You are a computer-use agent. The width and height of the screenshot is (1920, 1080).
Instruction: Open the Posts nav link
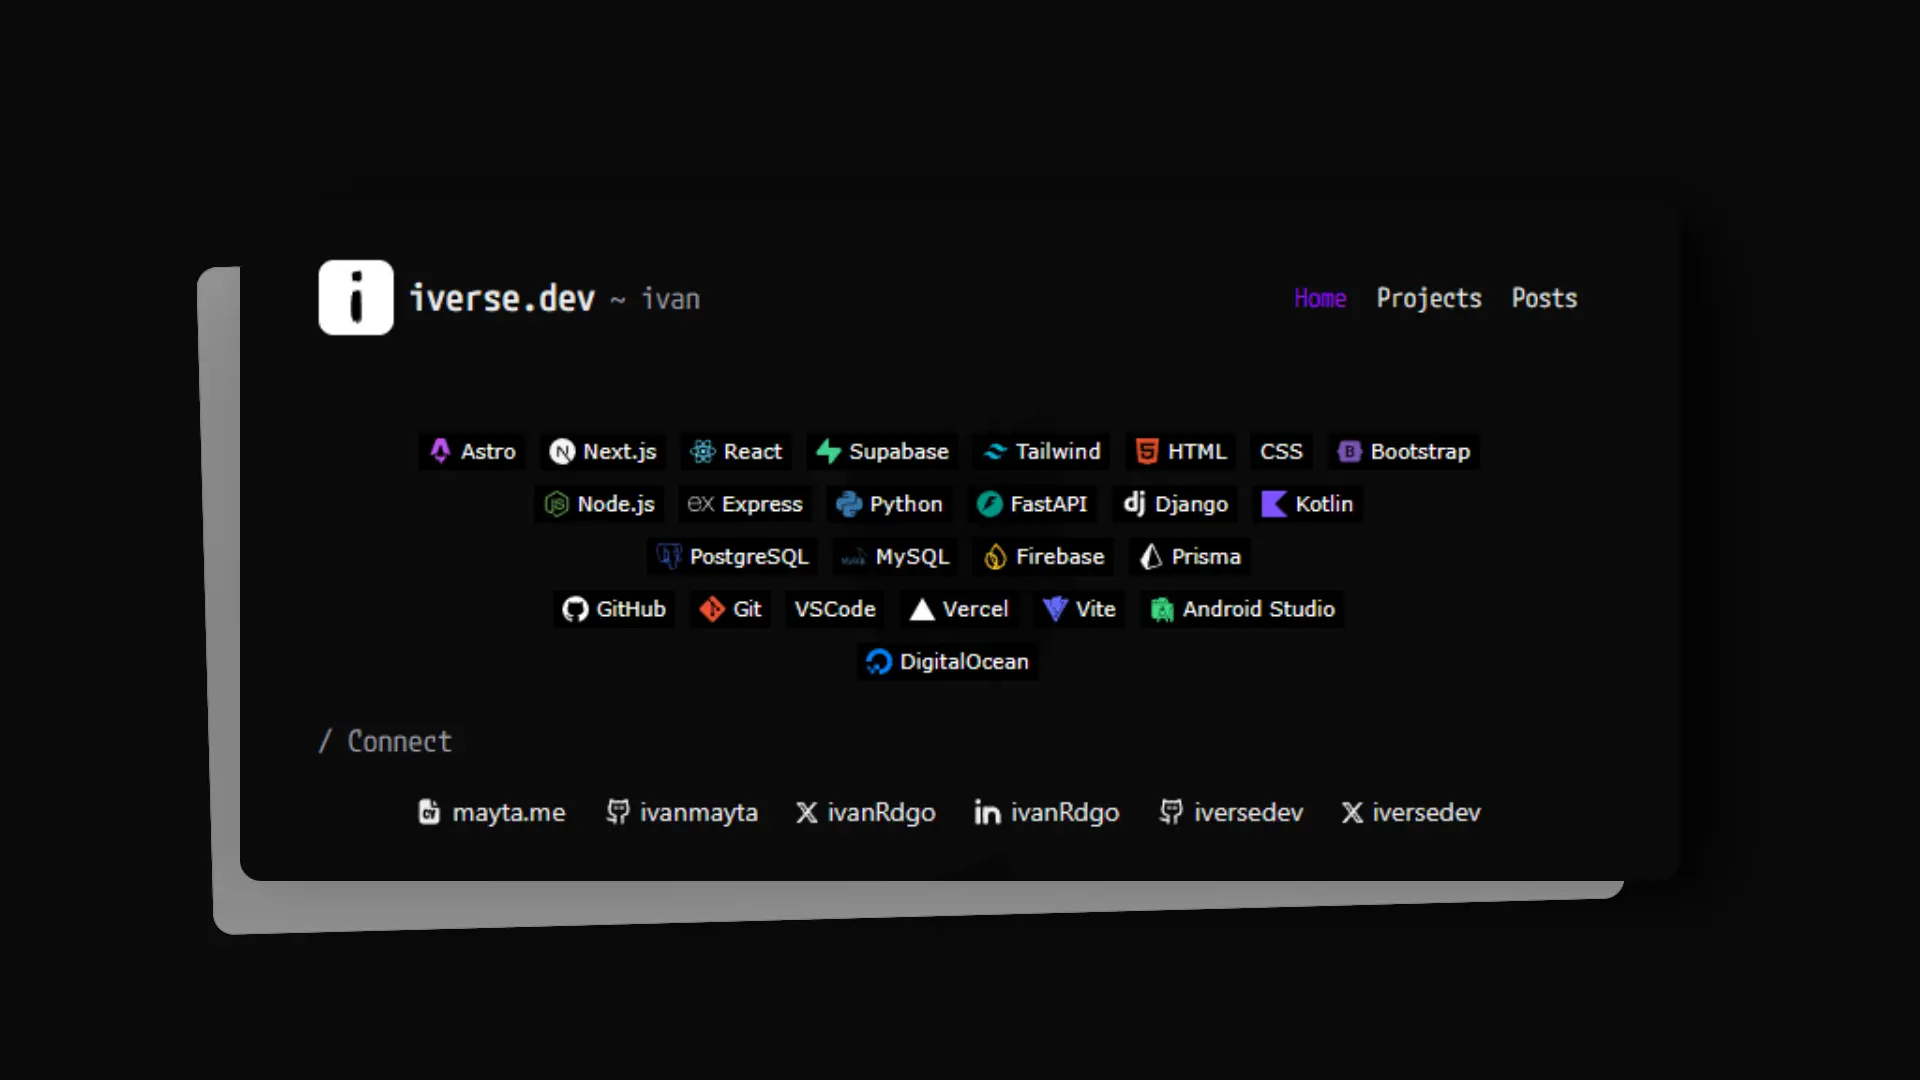1544,298
